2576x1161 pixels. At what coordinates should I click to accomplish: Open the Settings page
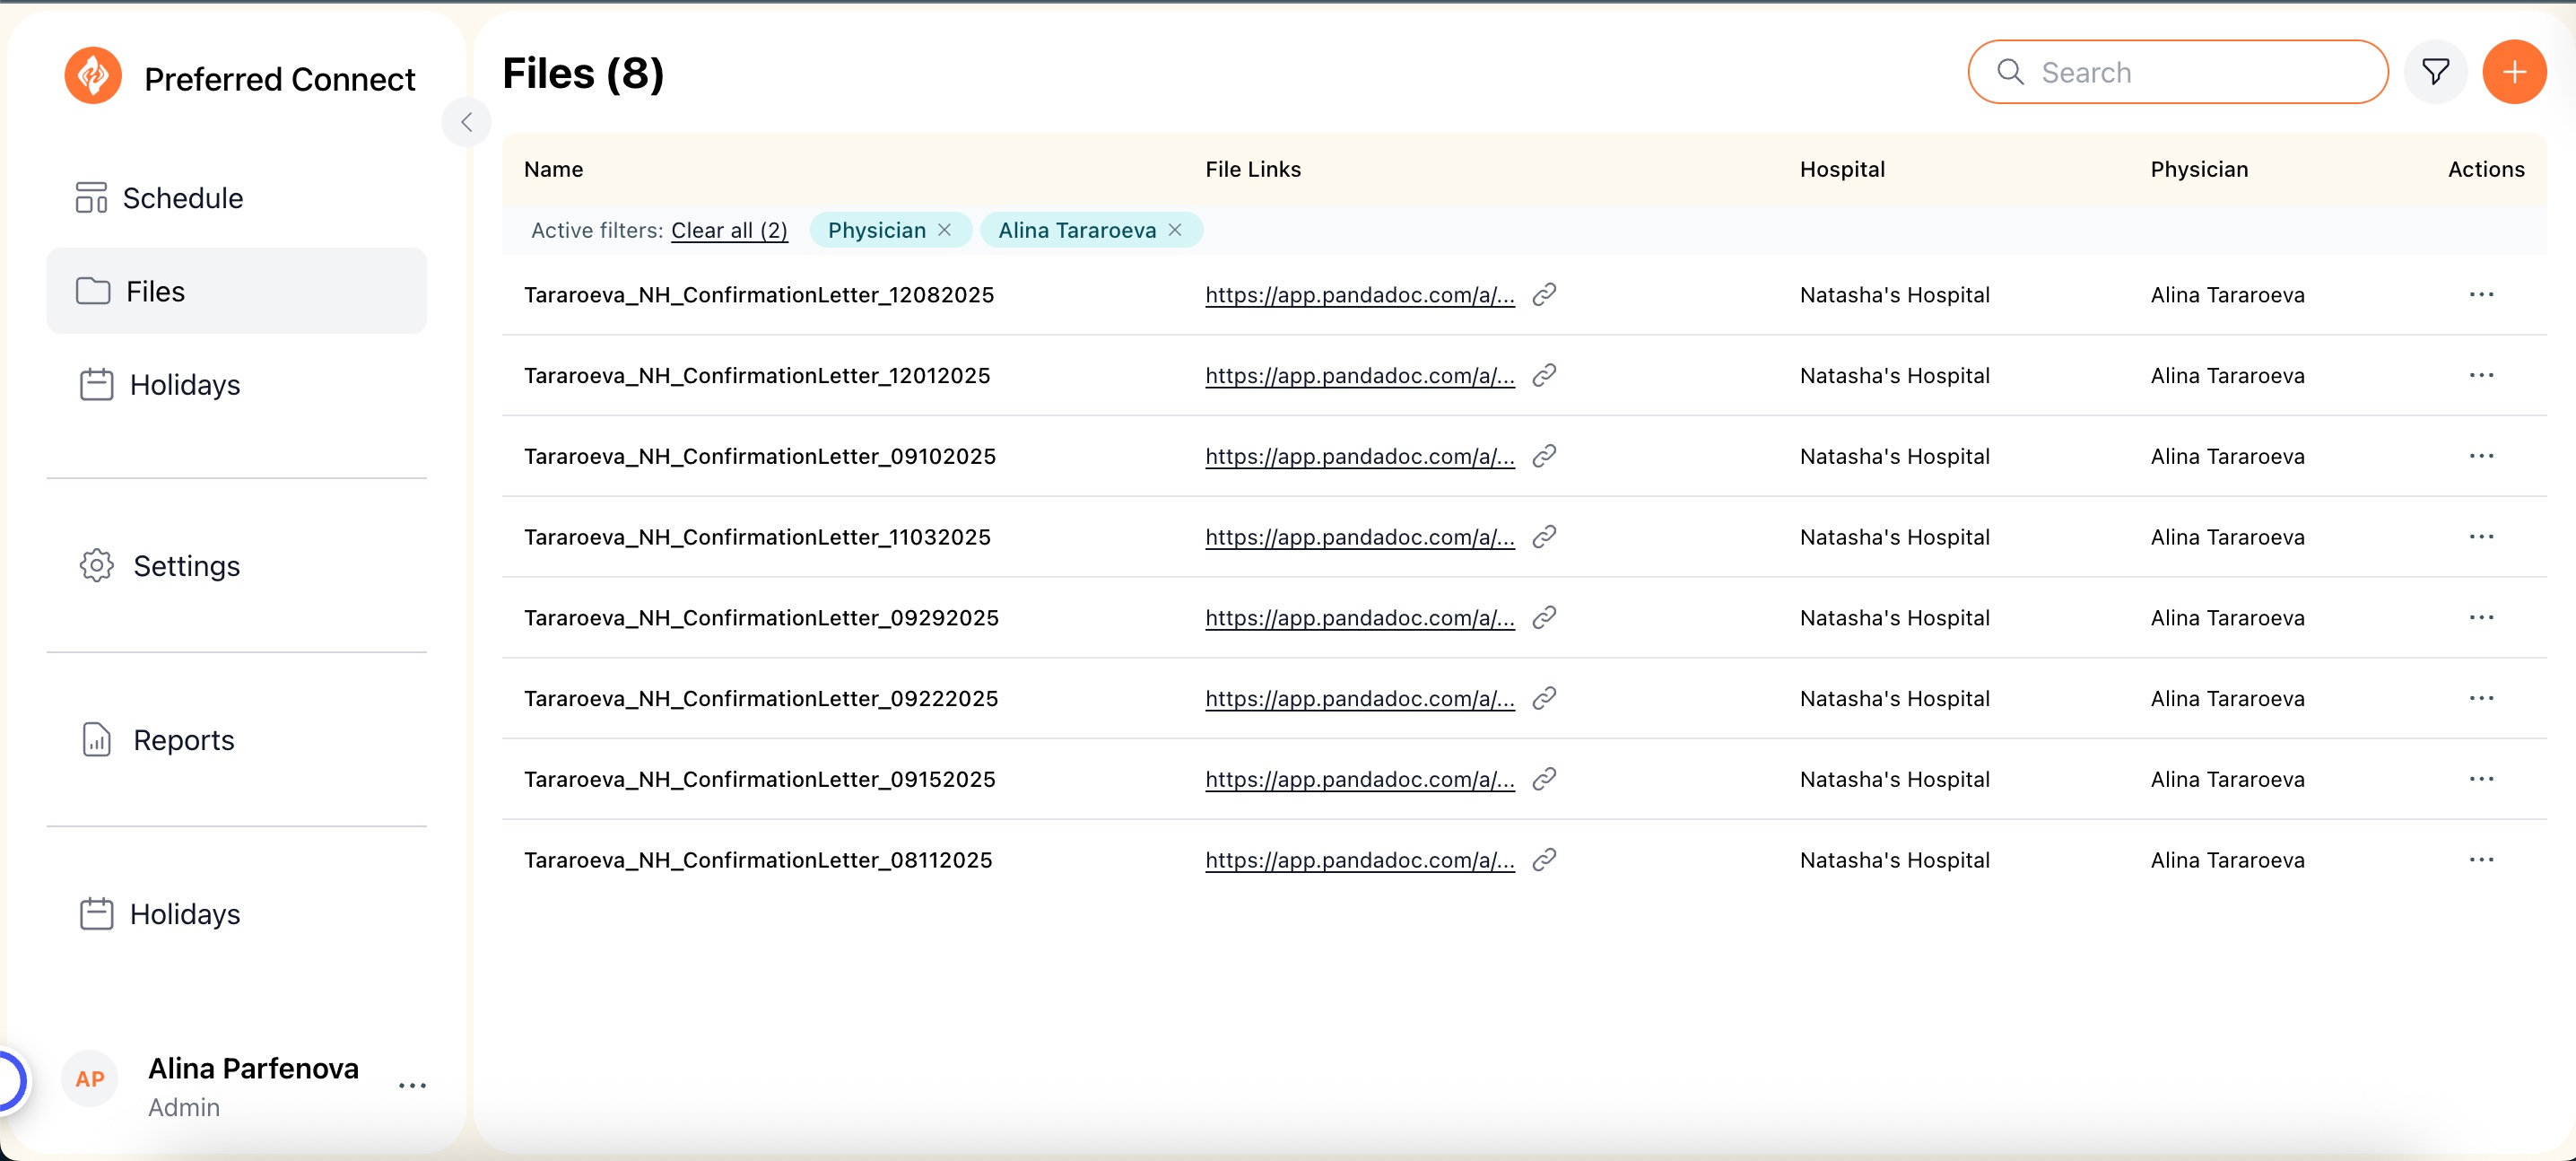(x=236, y=565)
